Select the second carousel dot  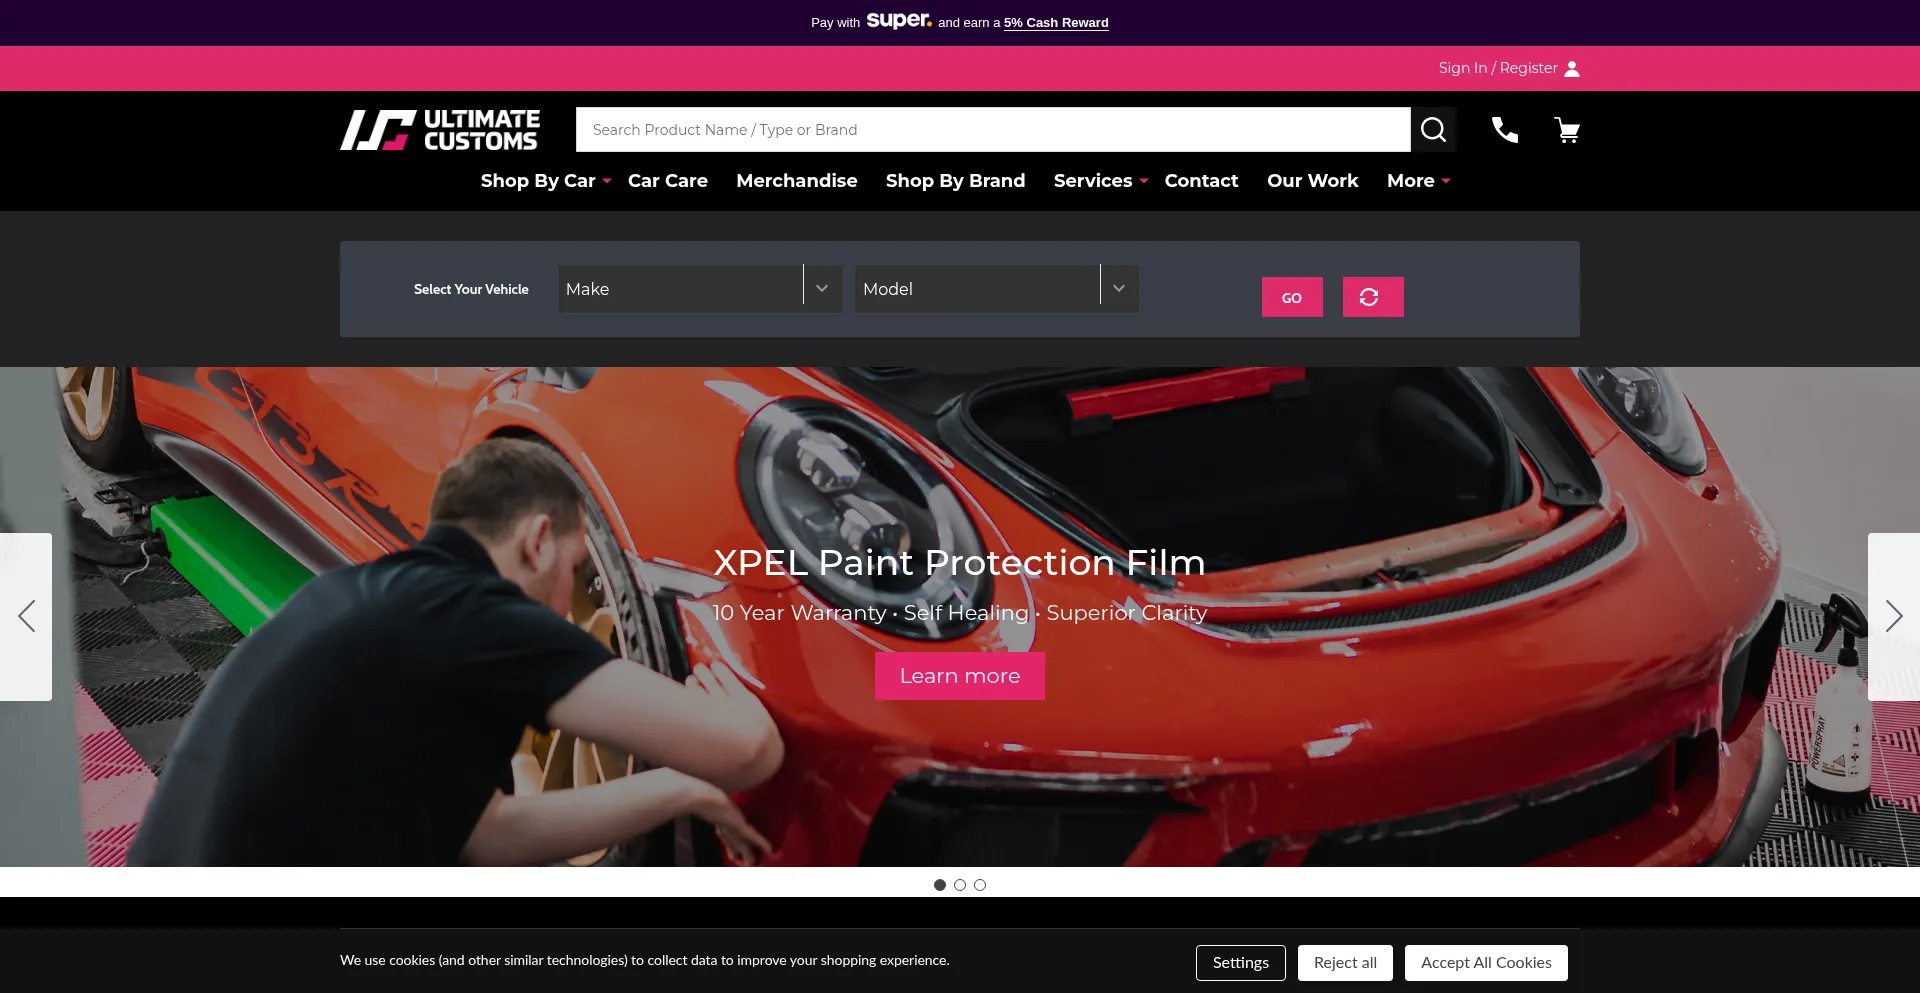(960, 885)
